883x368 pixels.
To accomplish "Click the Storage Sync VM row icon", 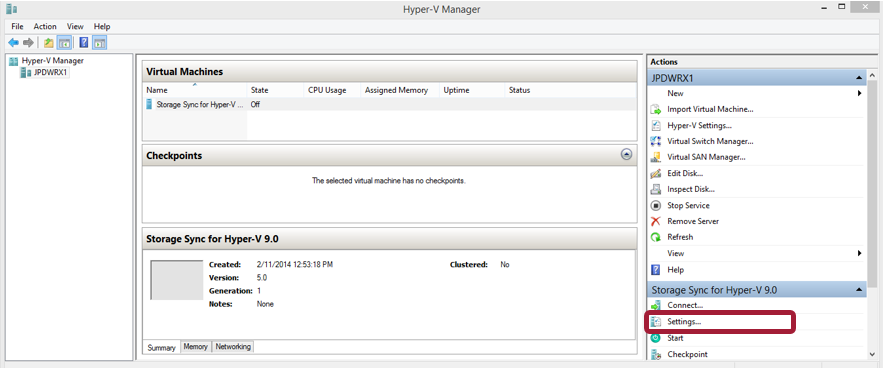I will click(x=149, y=104).
